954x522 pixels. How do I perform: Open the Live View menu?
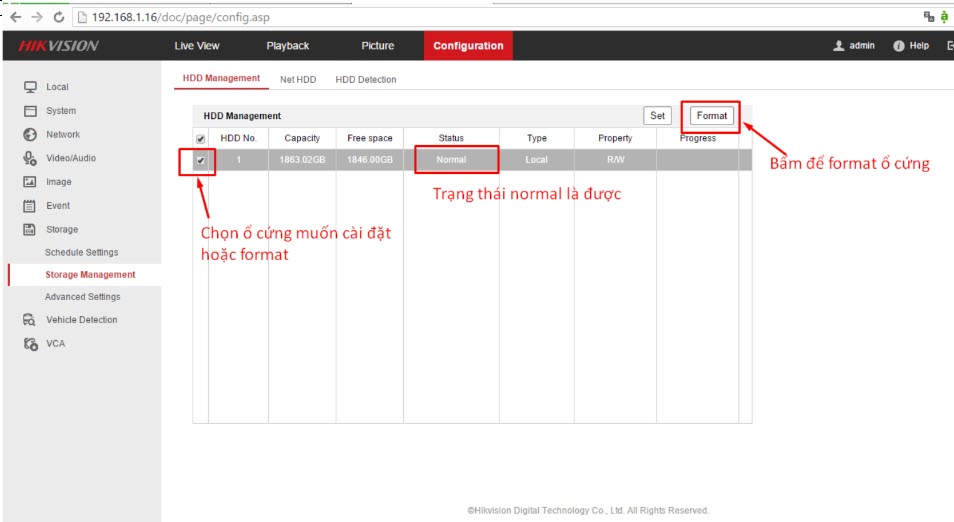[197, 46]
